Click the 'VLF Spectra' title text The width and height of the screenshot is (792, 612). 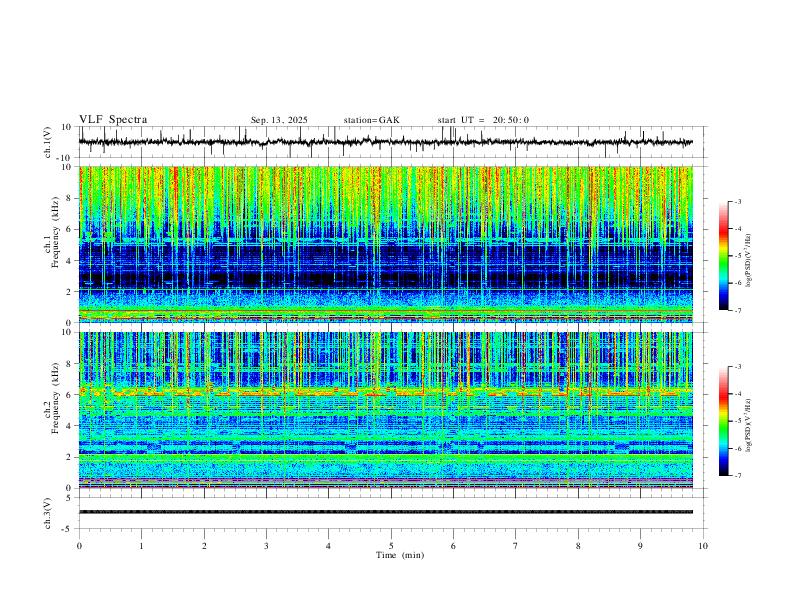113,120
